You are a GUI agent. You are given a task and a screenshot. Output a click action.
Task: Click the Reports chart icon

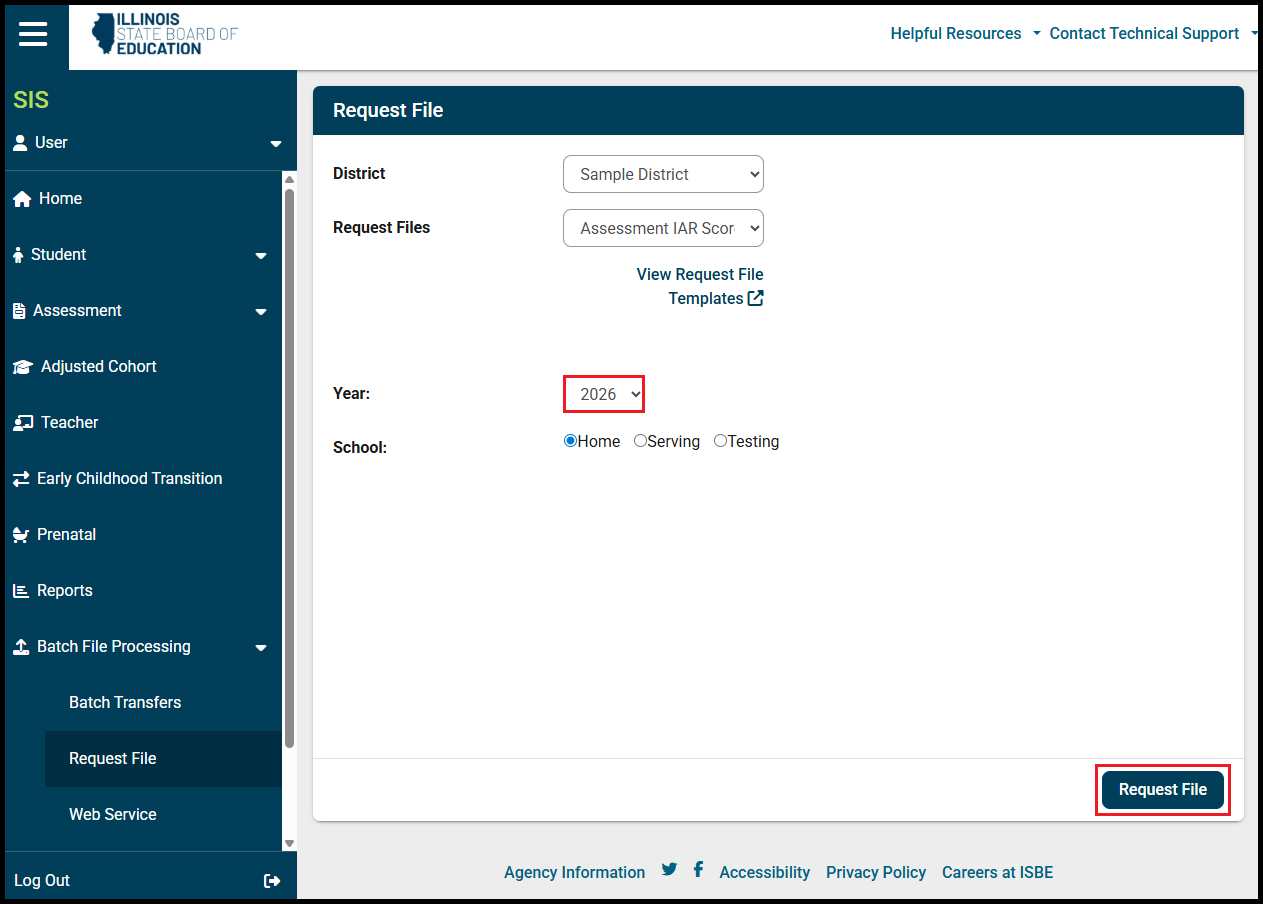[21, 591]
